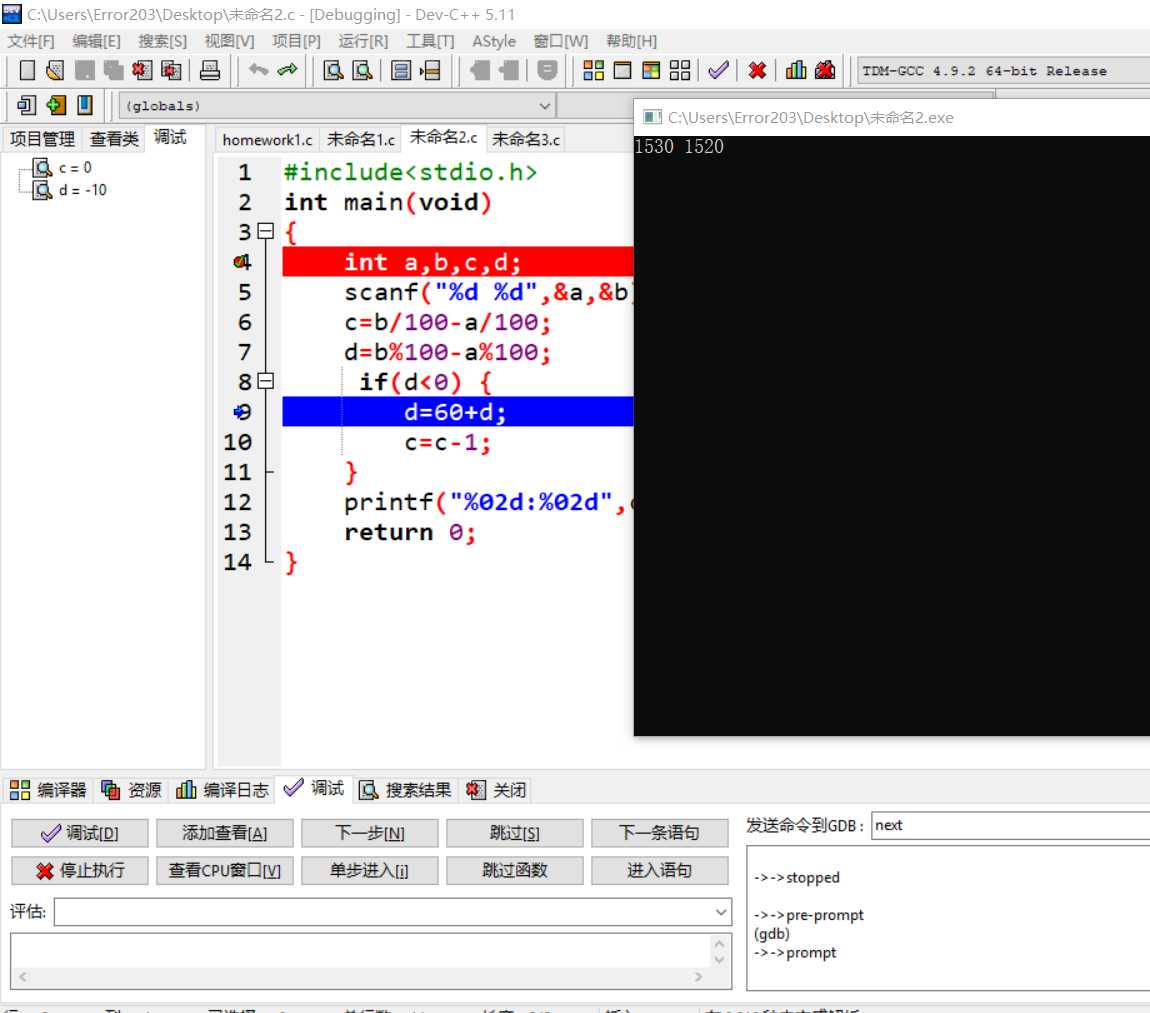Click the blue current-line arrow on line 9
The width and height of the screenshot is (1150, 1013).
click(242, 412)
